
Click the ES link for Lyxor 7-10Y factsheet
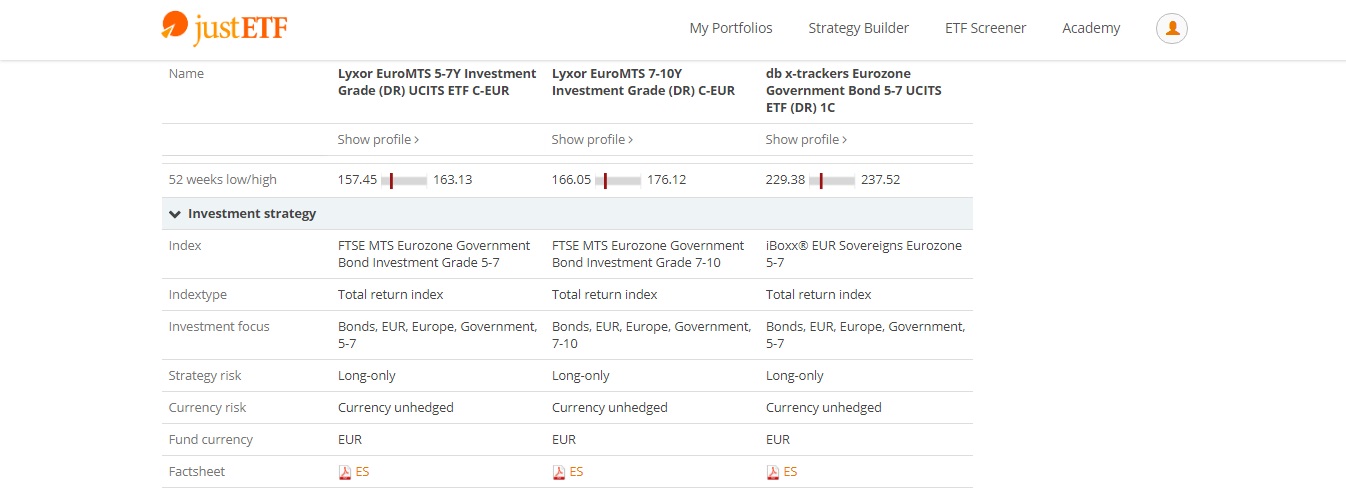pos(576,472)
